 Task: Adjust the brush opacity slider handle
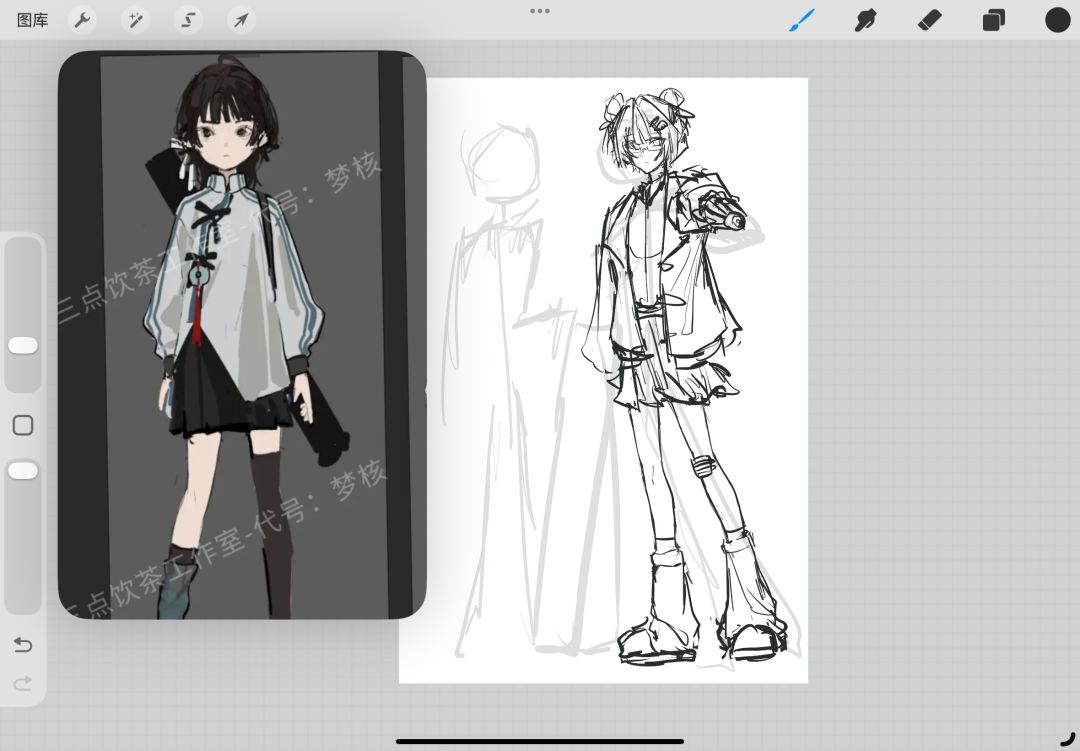tap(23, 471)
